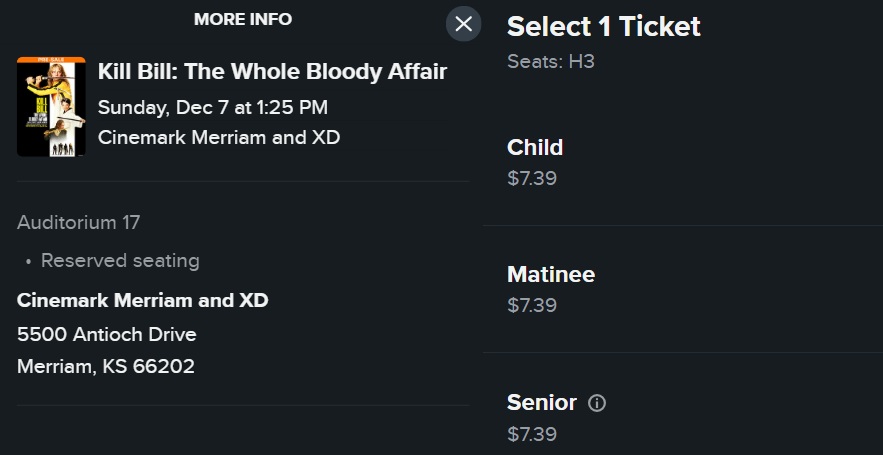The height and width of the screenshot is (455, 883).
Task: Click Cinemark Merriam and XD under showtime
Action: tap(219, 137)
